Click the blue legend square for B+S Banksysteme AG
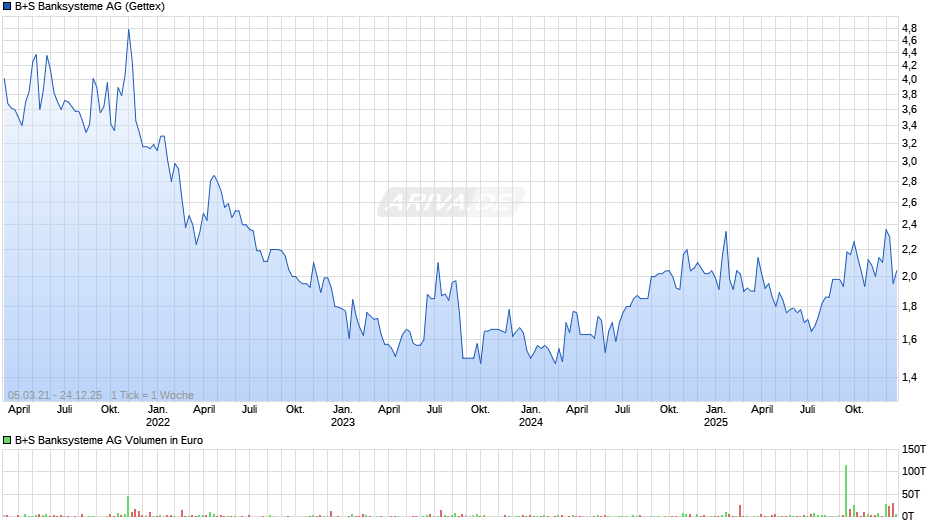Screen dimensions: 940x526 point(7,7)
